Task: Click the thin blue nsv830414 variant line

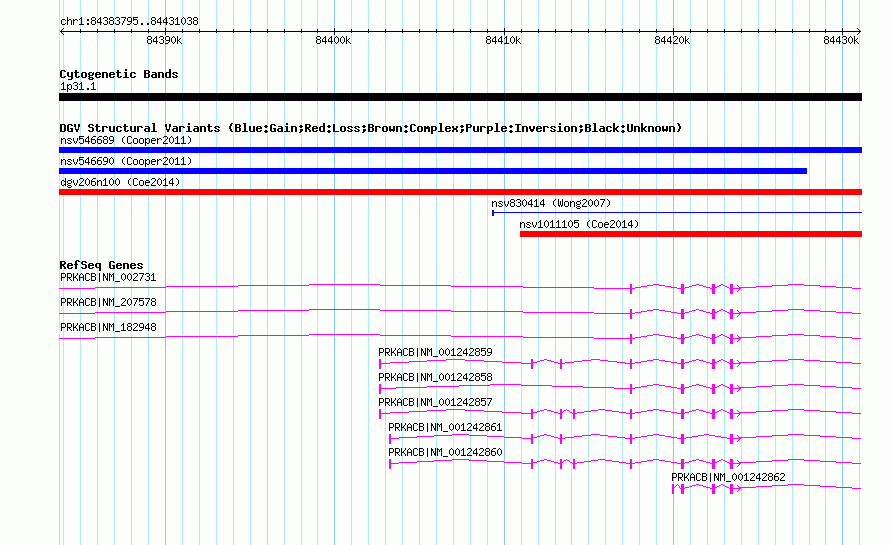Action: (677, 213)
